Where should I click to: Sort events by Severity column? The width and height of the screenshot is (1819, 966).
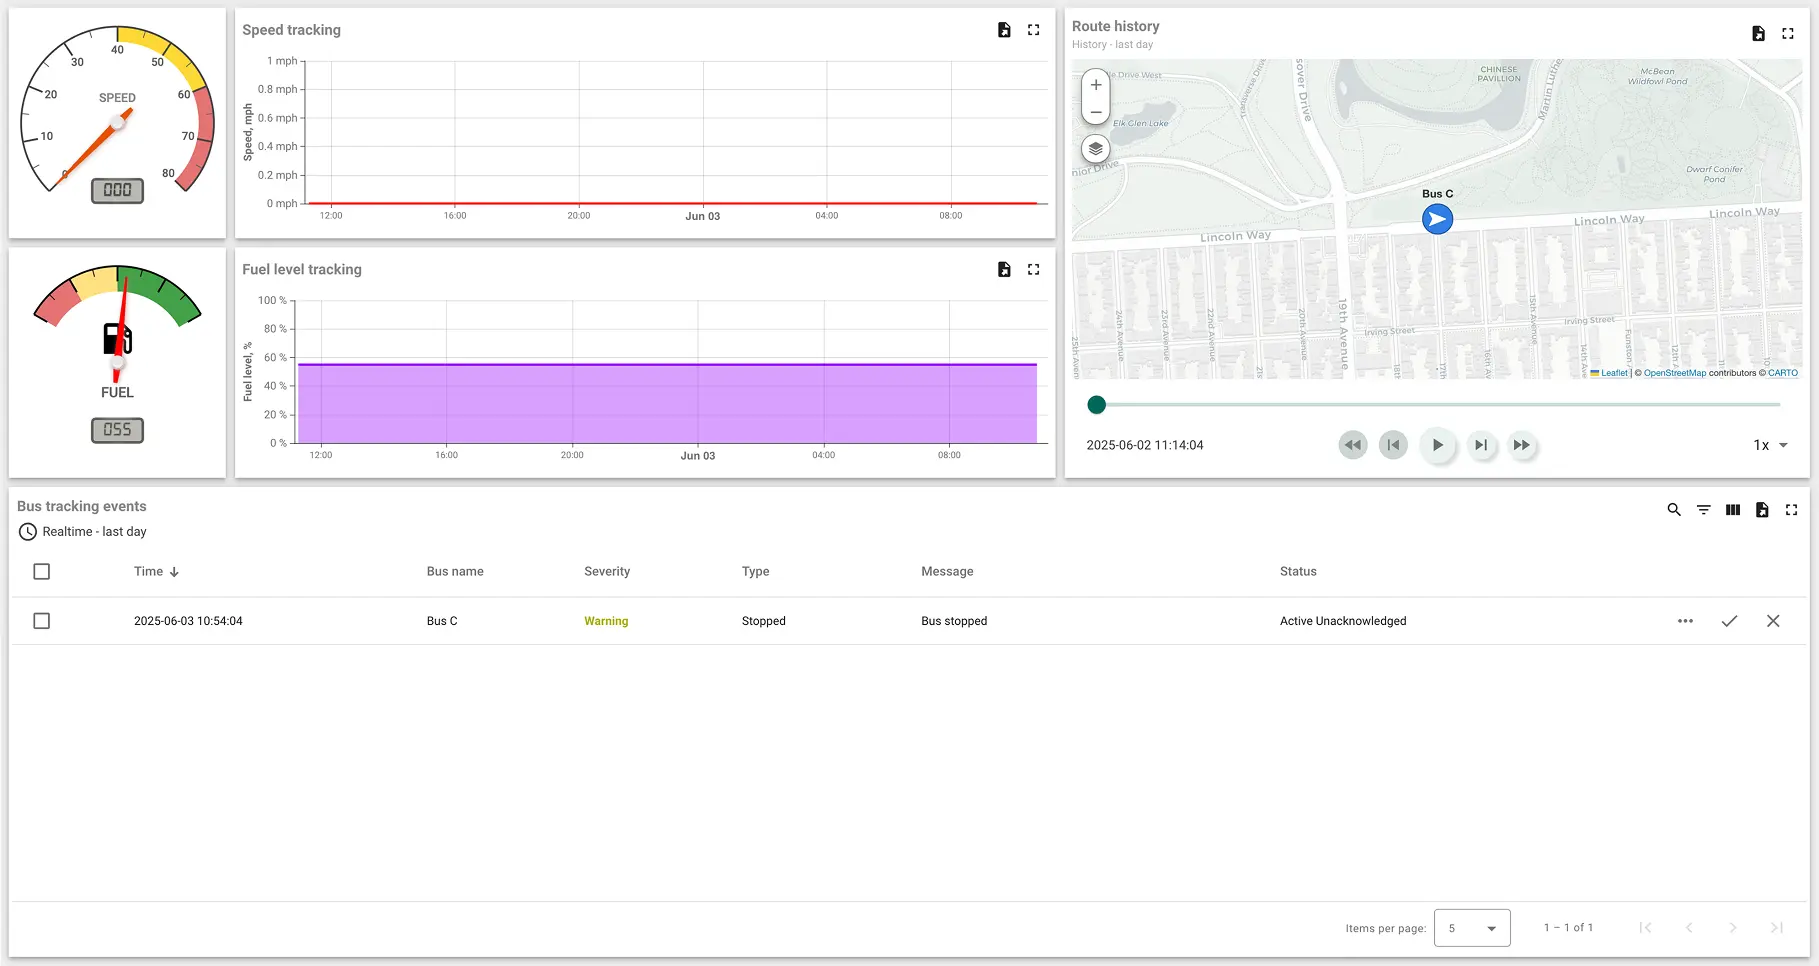point(607,572)
